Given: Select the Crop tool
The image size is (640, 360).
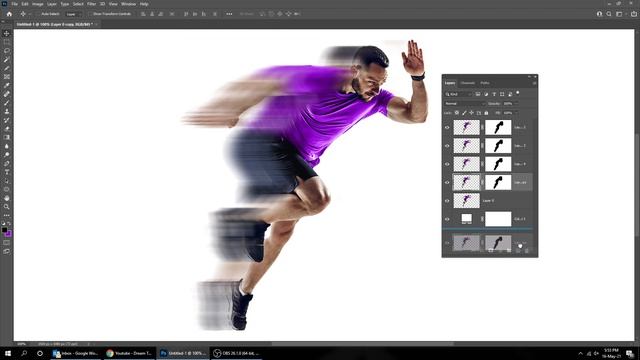Looking at the screenshot, I should (x=7, y=68).
